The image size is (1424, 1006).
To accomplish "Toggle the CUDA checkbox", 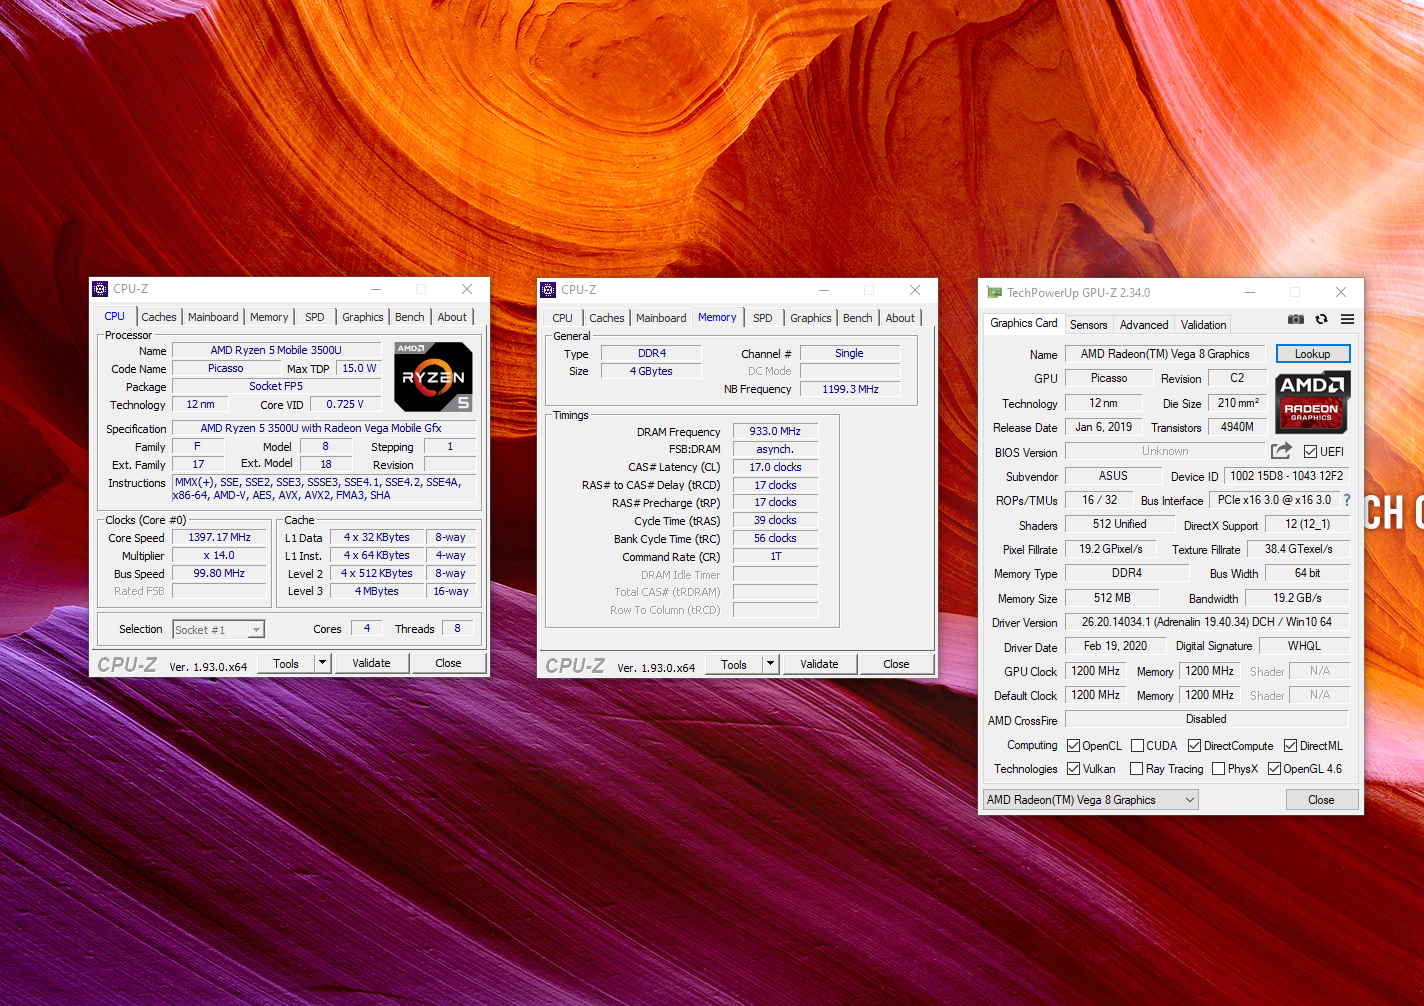I will coord(1137,746).
